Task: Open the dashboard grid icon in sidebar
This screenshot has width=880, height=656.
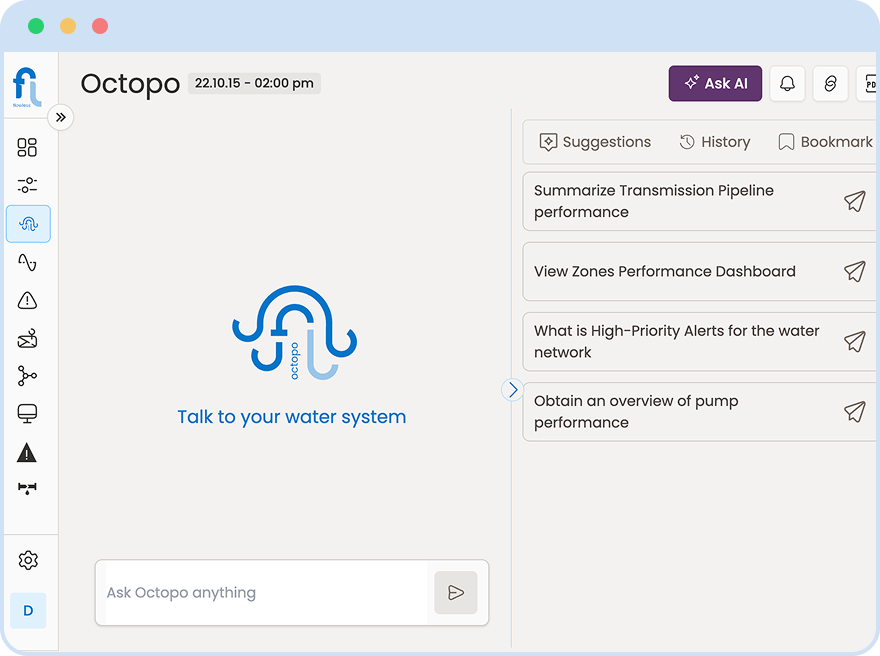Action: pos(27,147)
